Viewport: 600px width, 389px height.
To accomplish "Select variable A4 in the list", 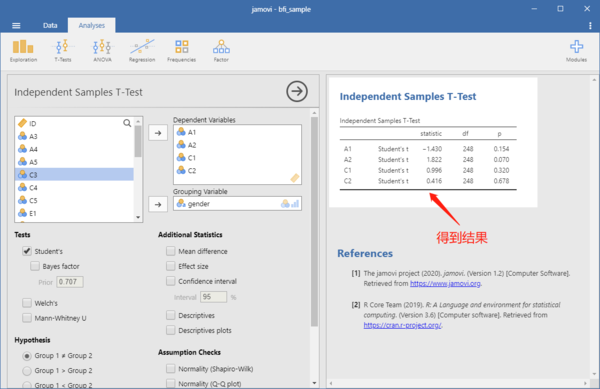I will [x=74, y=149].
